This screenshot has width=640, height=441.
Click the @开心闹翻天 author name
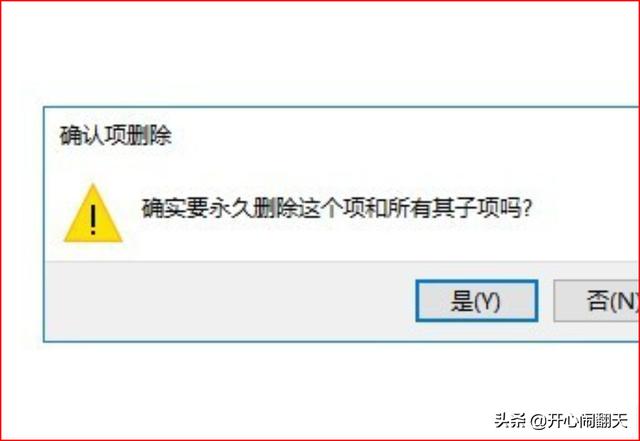click(580, 420)
